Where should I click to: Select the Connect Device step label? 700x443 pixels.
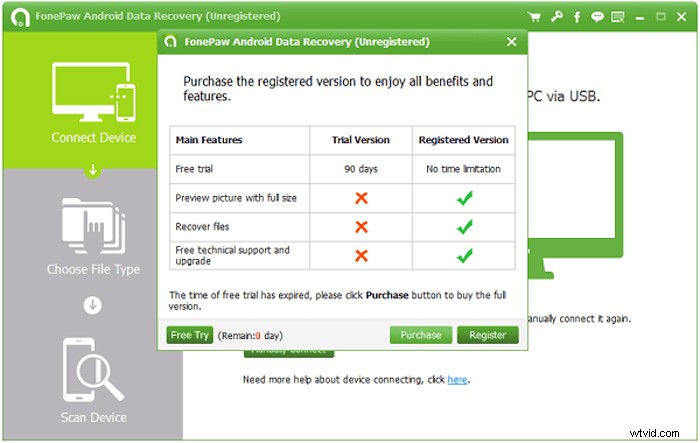pos(93,138)
